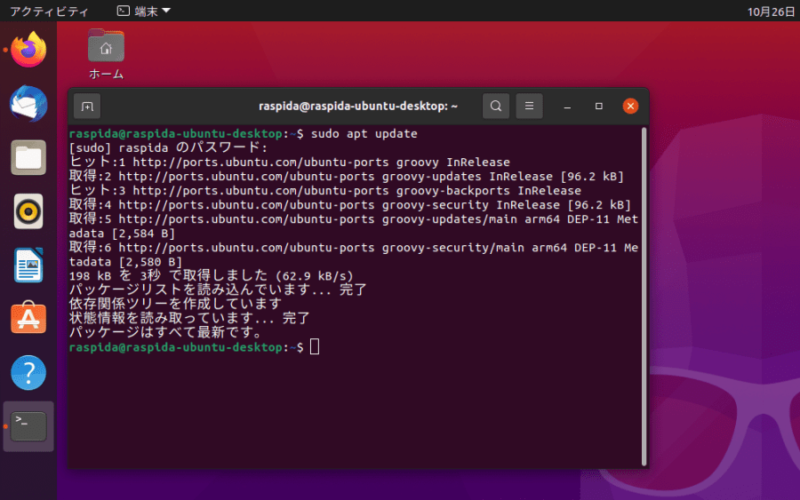800x500 pixels.
Task: Click the terminal title 'raspida@raspida-ubuntu-desktop: ~'
Action: point(358,106)
